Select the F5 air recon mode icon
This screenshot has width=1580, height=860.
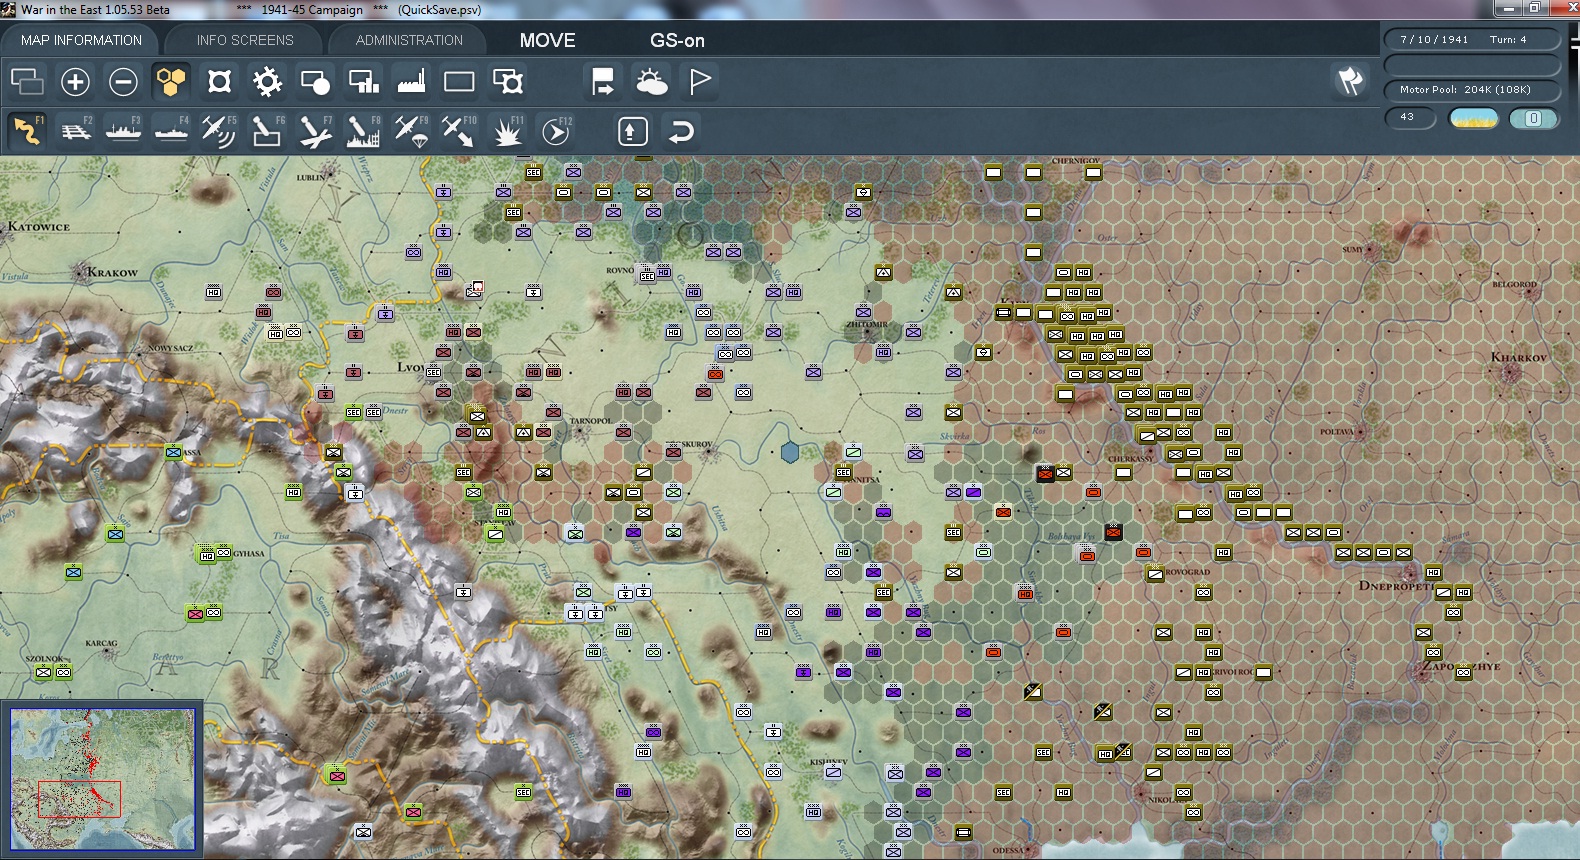click(x=219, y=131)
